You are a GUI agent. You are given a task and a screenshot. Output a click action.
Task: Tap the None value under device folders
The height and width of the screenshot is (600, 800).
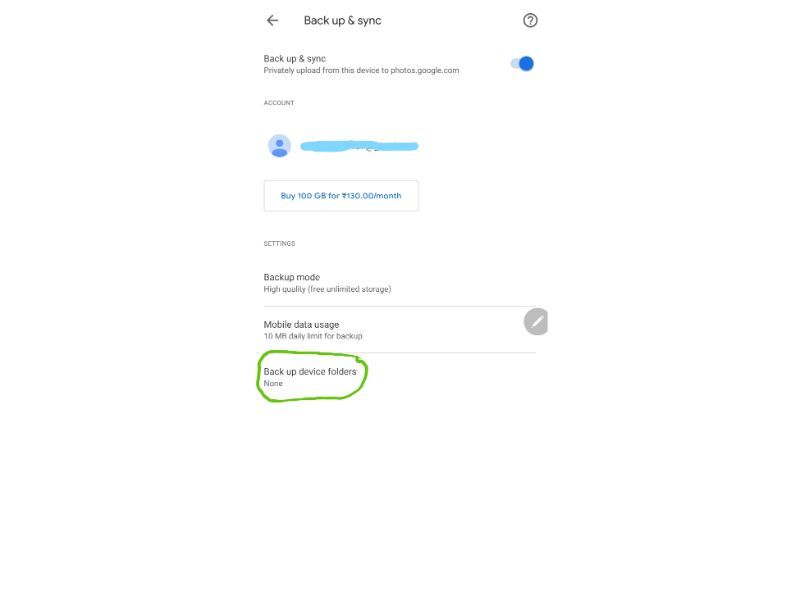pos(273,383)
